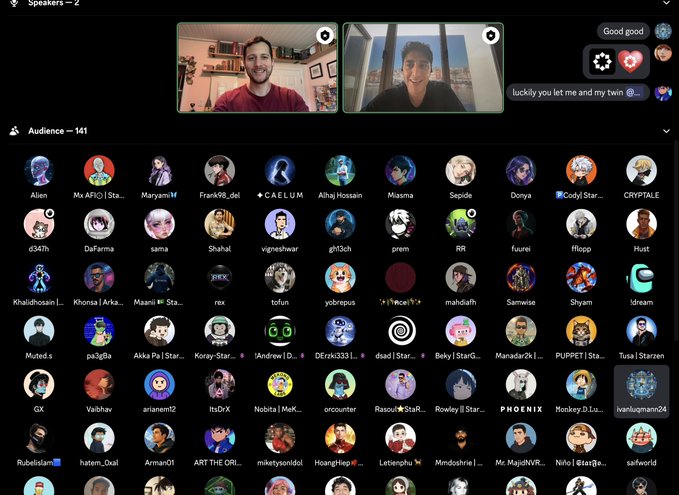The width and height of the screenshot is (679, 495).
Task: Select Muted.s avatar
Action: click(x=39, y=331)
